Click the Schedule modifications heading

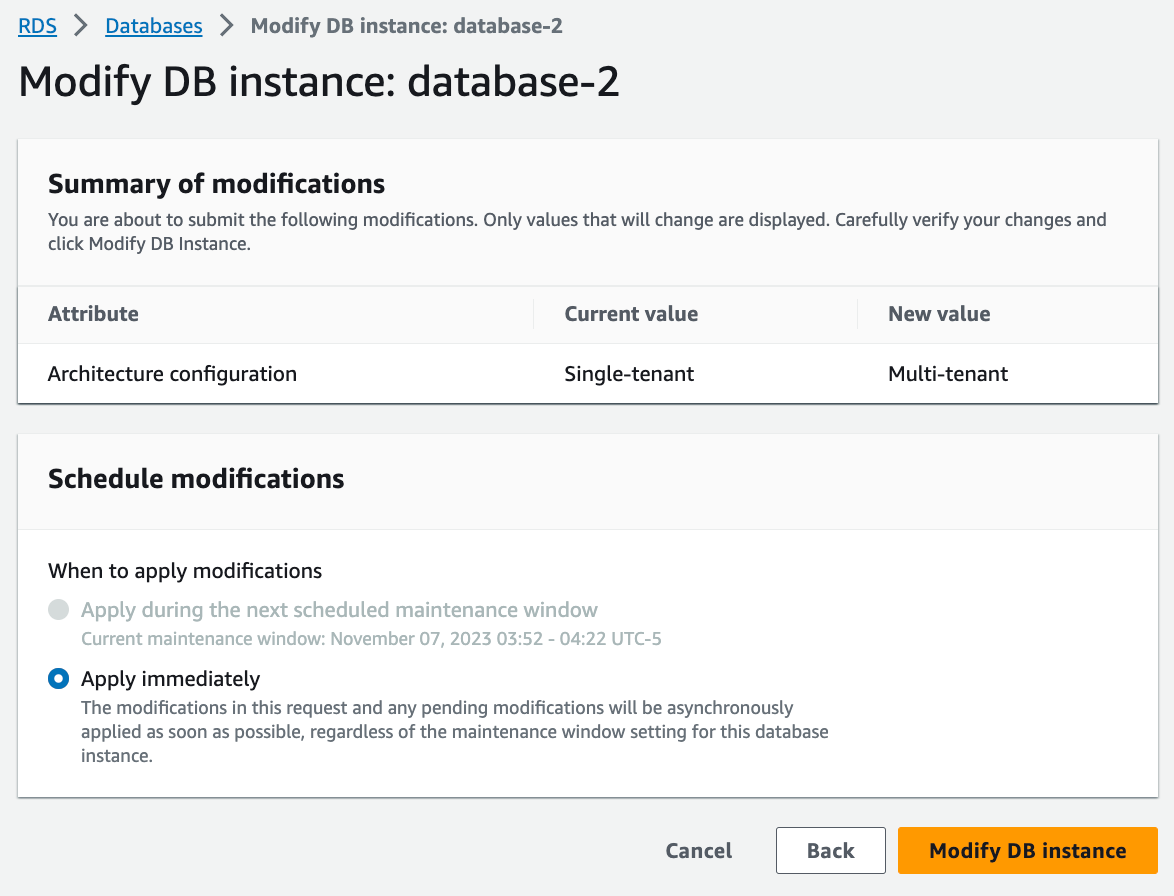[x=196, y=479]
